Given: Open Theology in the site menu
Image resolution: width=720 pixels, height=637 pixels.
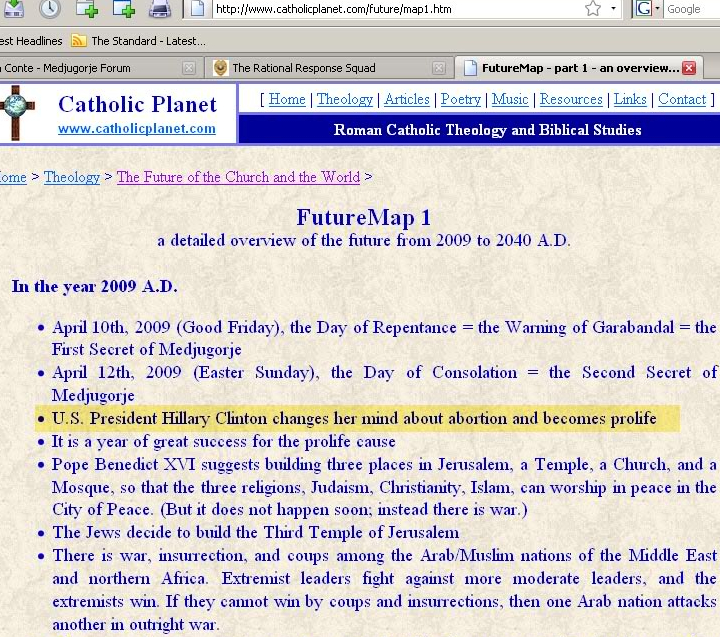Looking at the screenshot, I should pyautogui.click(x=345, y=99).
